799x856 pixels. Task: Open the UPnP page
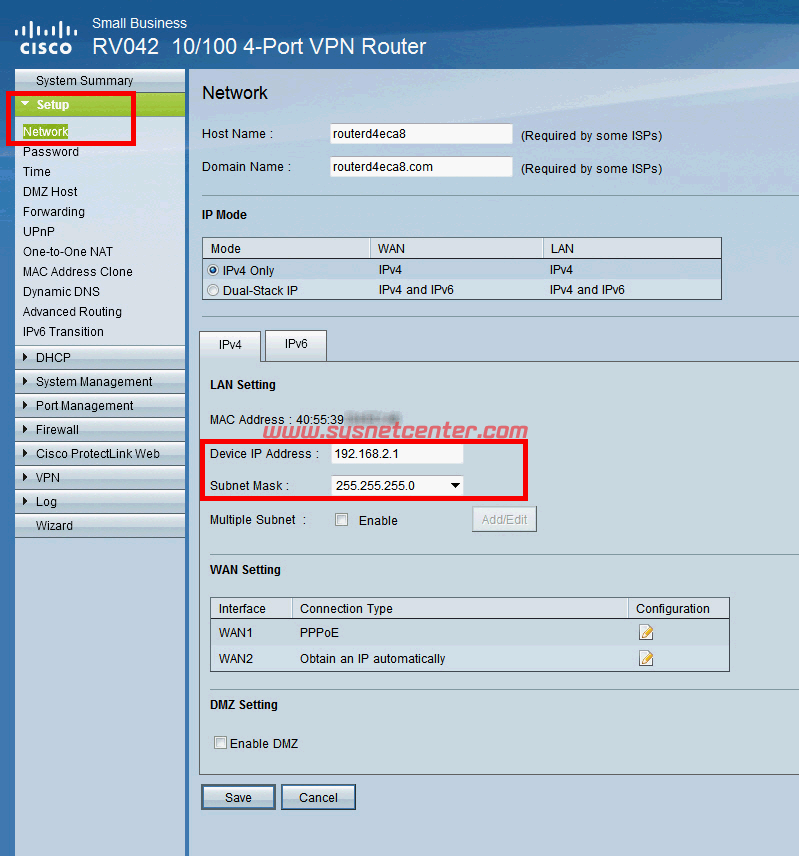point(39,231)
